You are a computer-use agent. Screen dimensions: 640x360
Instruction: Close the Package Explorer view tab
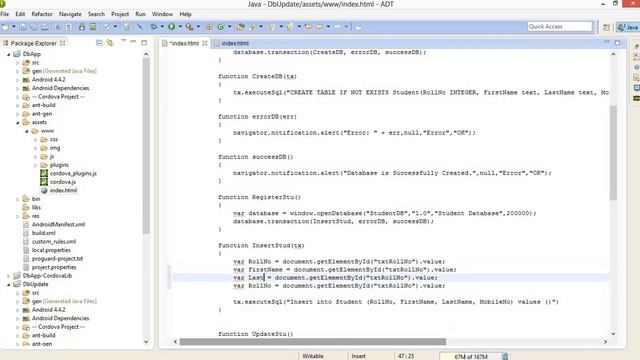[62, 43]
